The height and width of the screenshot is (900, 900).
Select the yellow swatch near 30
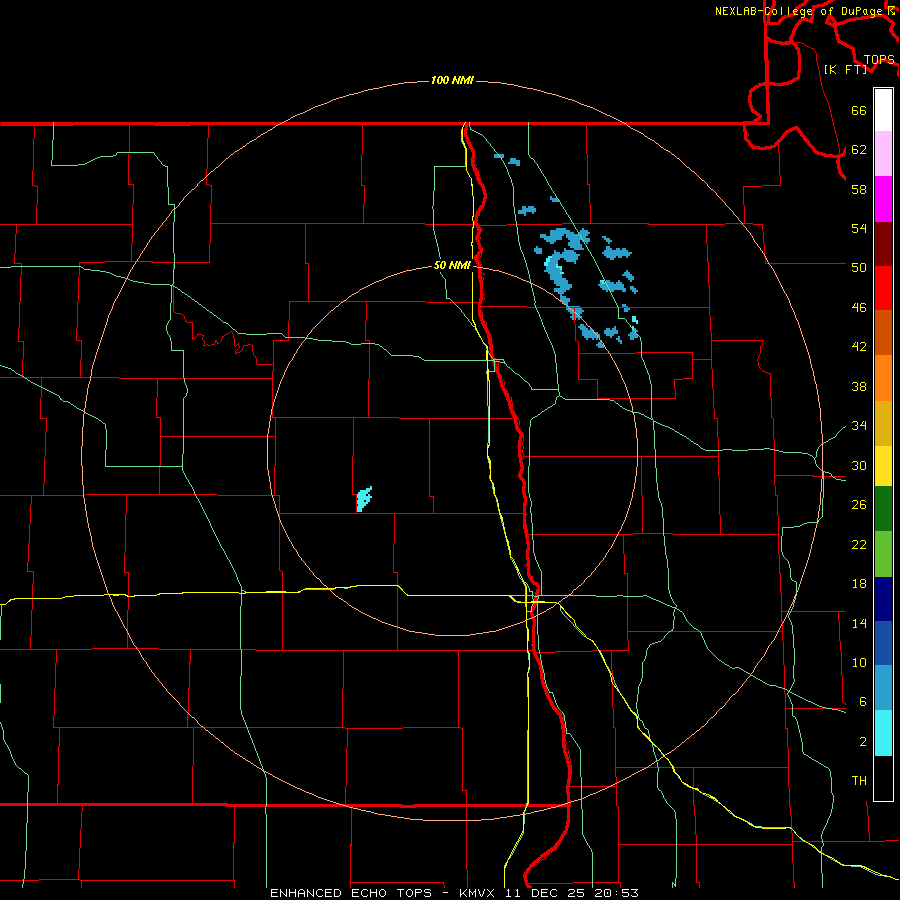click(x=883, y=465)
